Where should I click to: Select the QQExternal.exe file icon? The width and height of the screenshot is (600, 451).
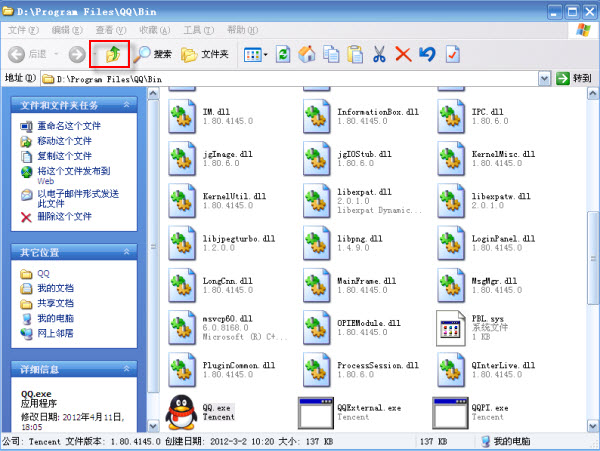316,413
